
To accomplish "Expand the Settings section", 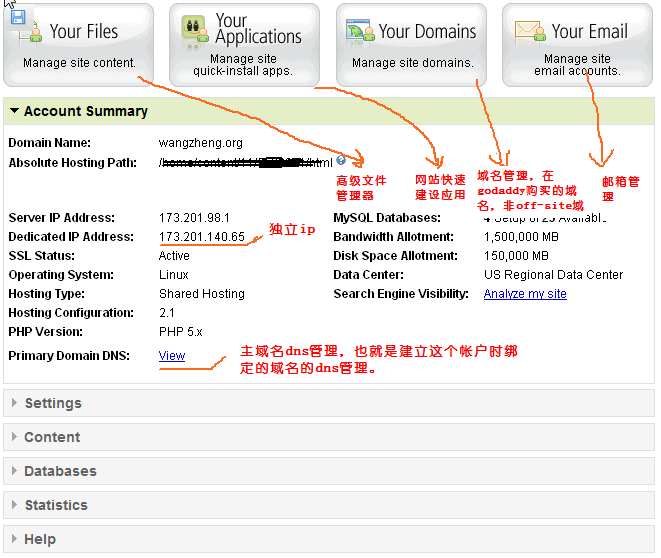I will click(x=14, y=403).
